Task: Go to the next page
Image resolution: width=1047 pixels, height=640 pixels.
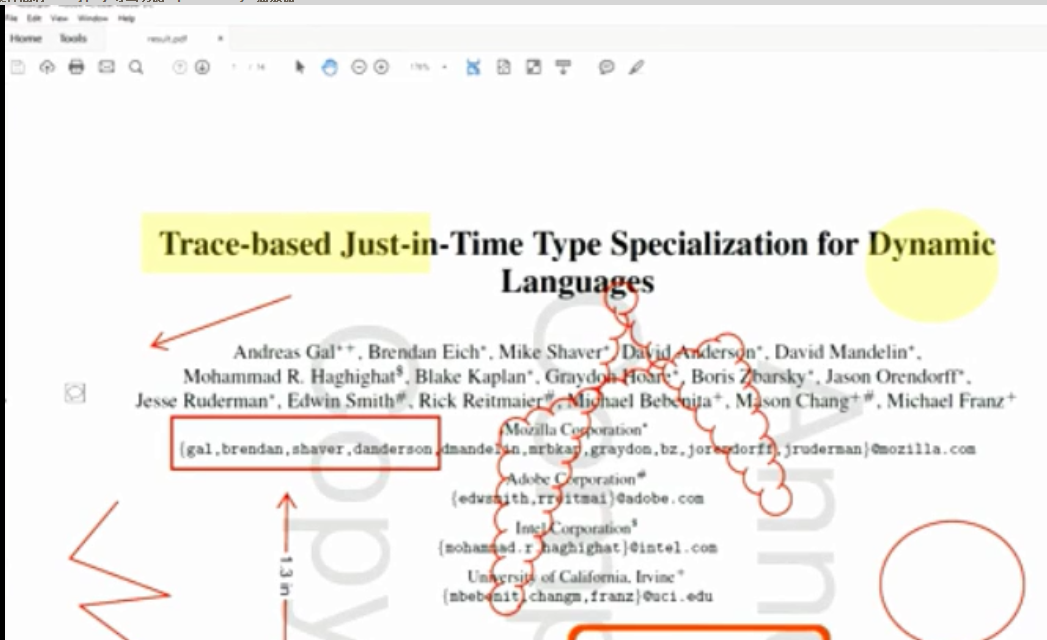Action: click(204, 67)
